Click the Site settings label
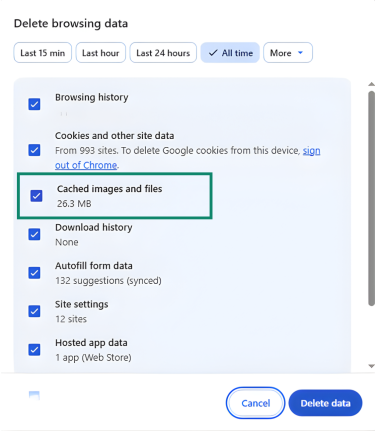This screenshot has width=375, height=431. point(82,304)
